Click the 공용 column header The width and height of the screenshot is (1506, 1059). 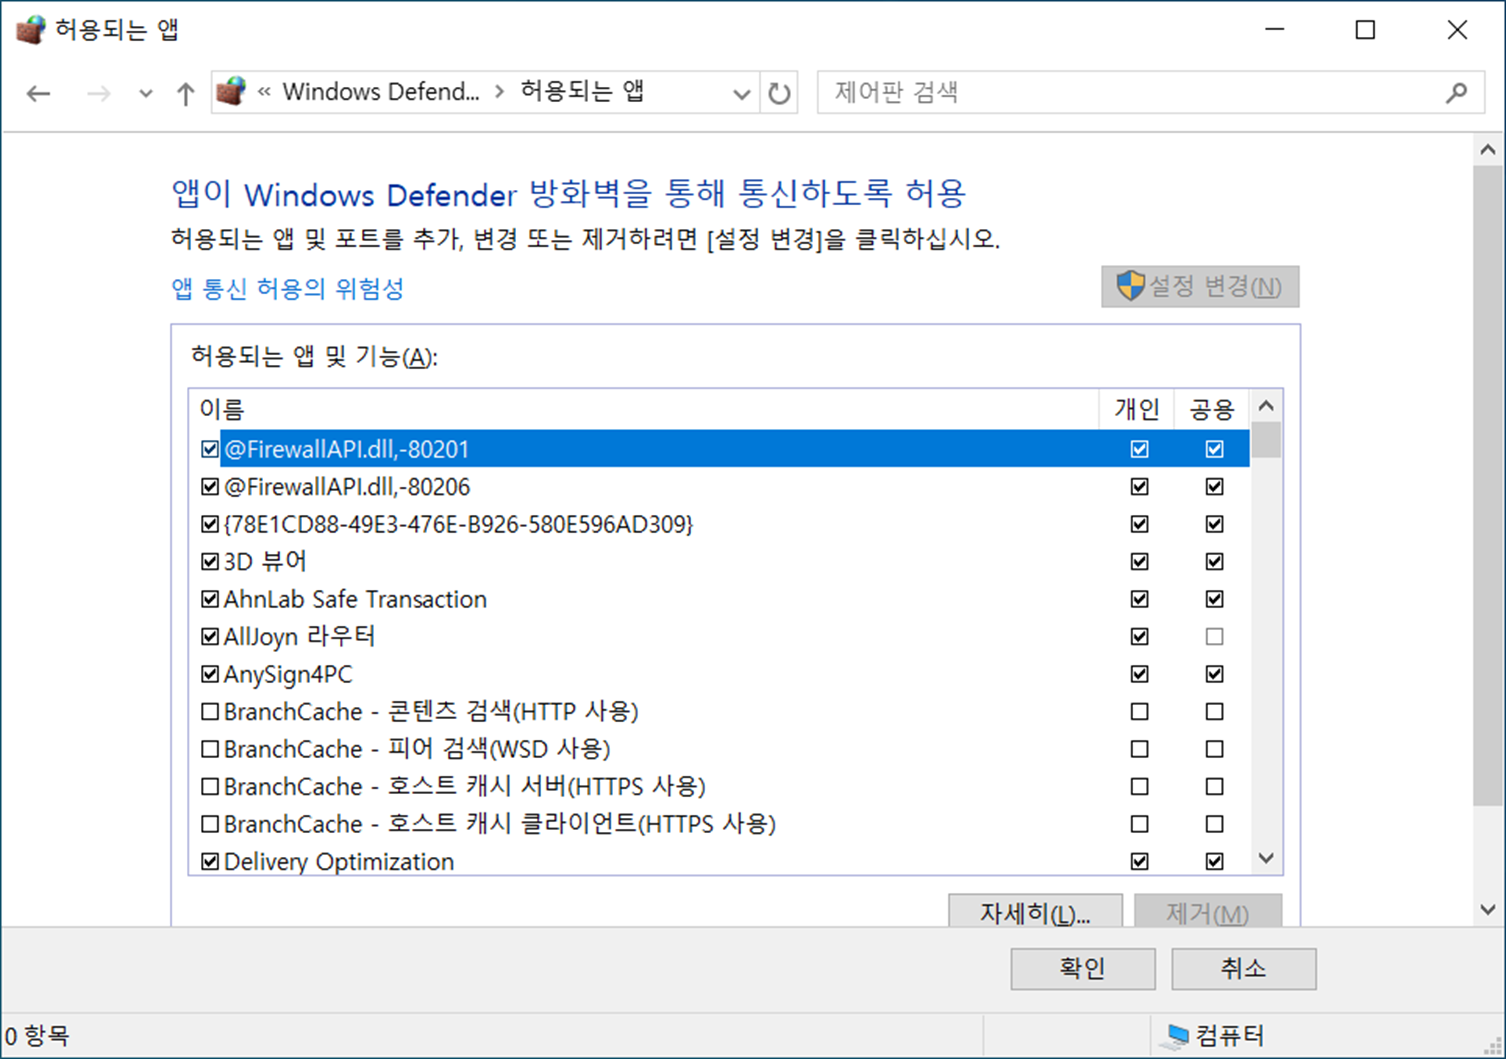1212,409
